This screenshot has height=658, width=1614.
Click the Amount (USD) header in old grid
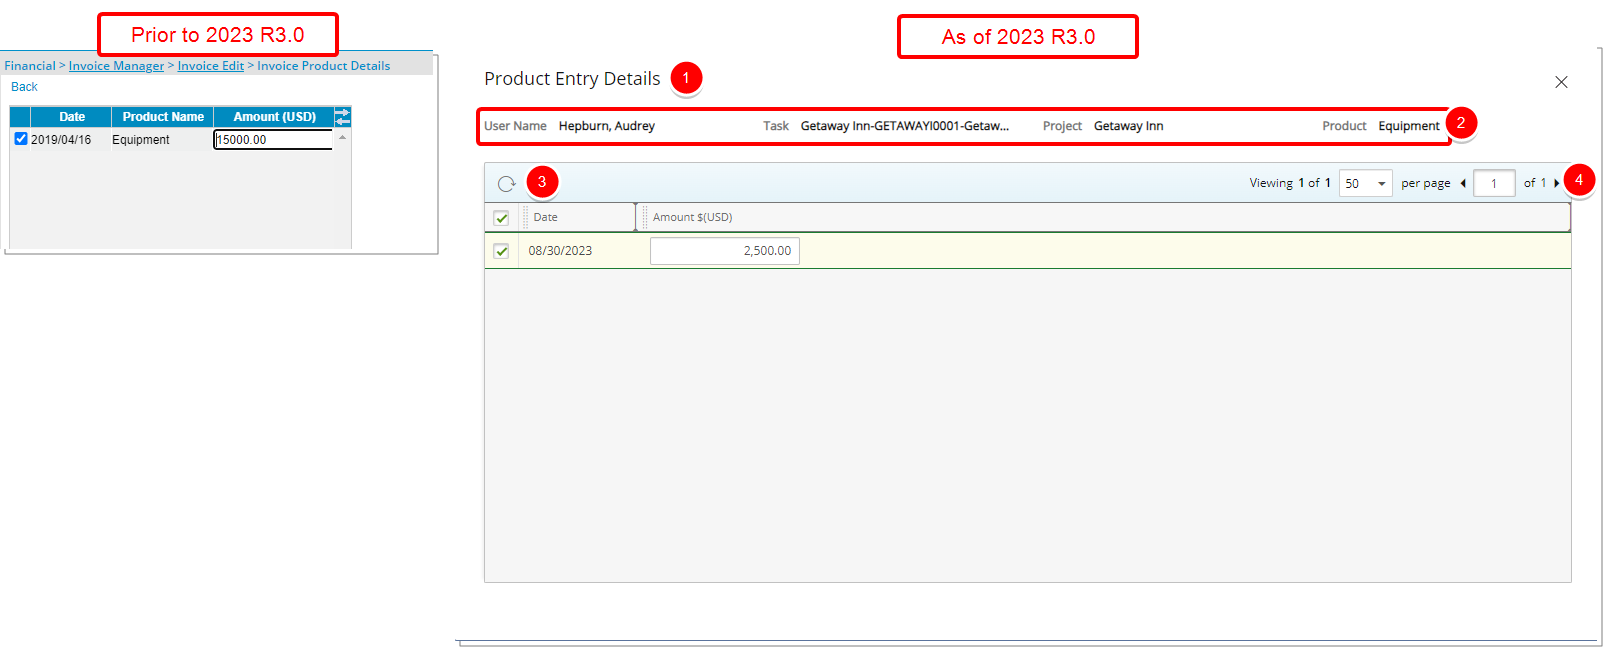click(x=274, y=117)
